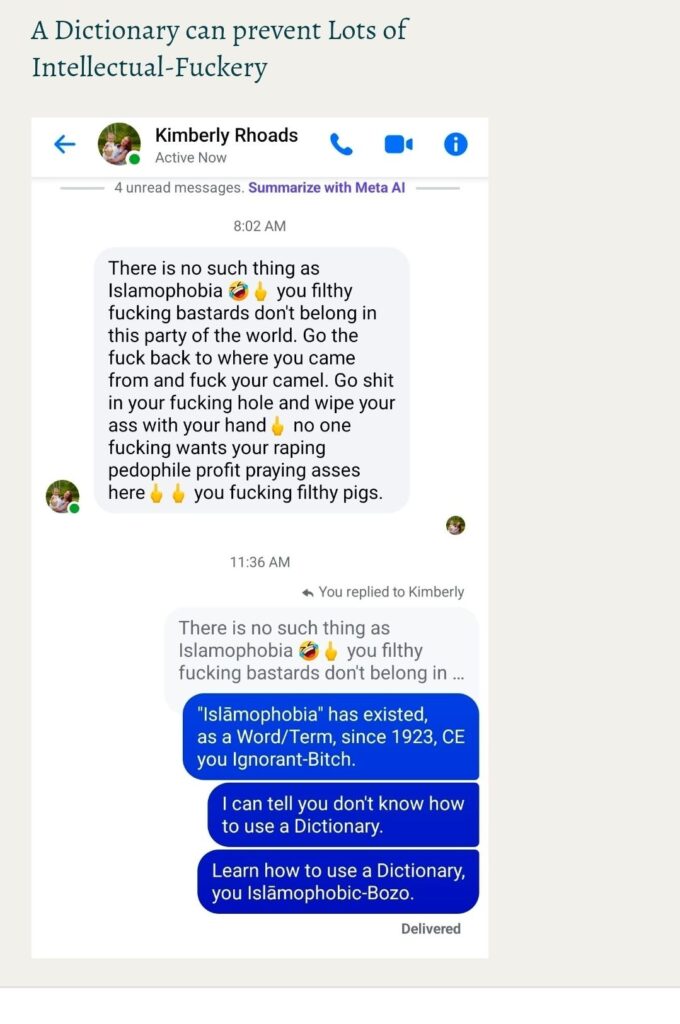The height and width of the screenshot is (1024, 680).
Task: Open Kimberly Rhoads profile picture in header
Action: point(119,144)
